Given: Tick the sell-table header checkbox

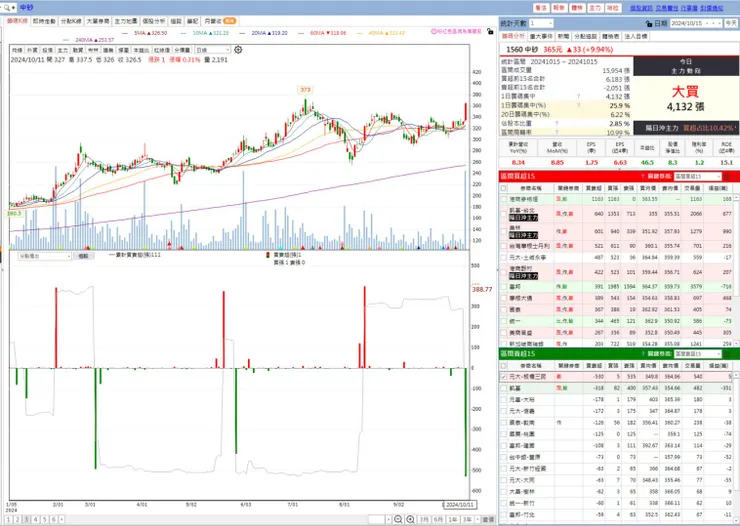Looking at the screenshot, I should click(503, 366).
